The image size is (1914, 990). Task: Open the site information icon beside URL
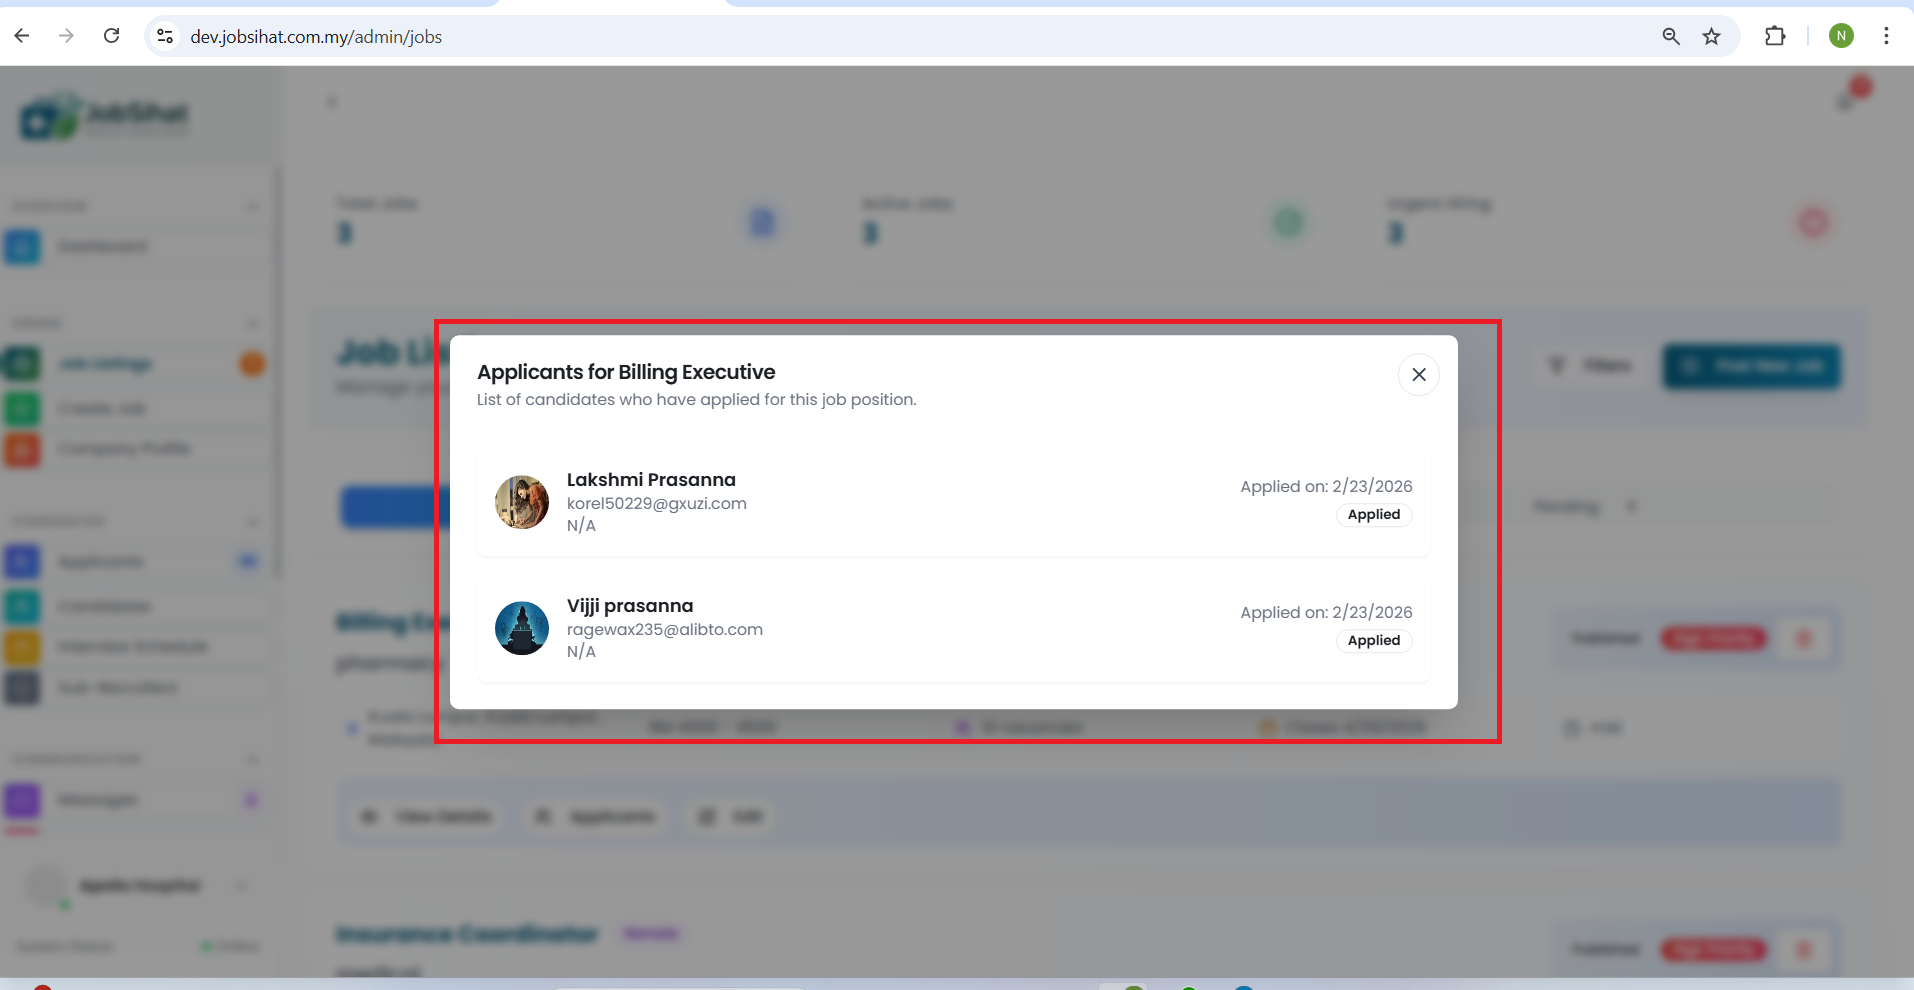point(165,36)
